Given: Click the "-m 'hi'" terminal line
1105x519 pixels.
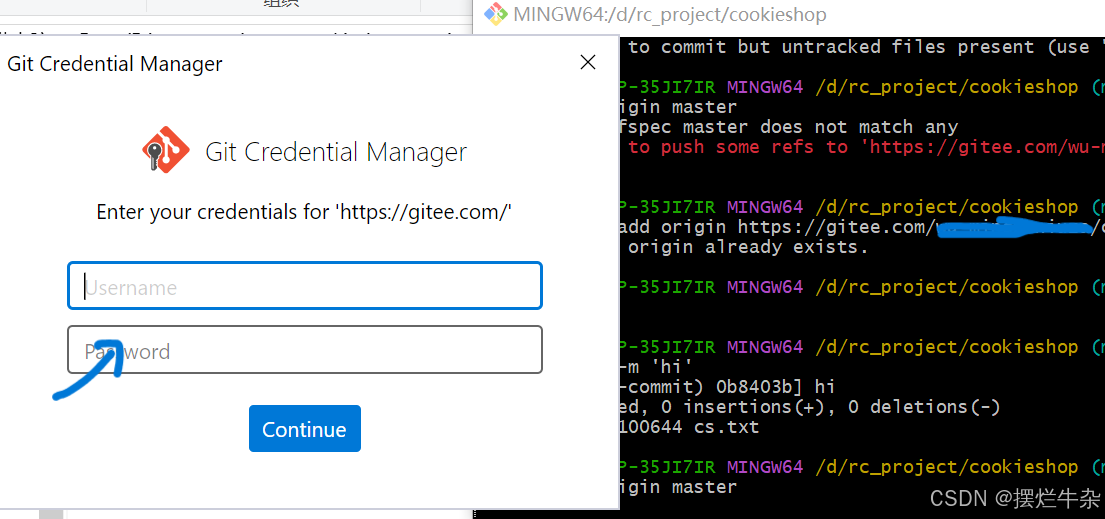Looking at the screenshot, I should (657, 367).
